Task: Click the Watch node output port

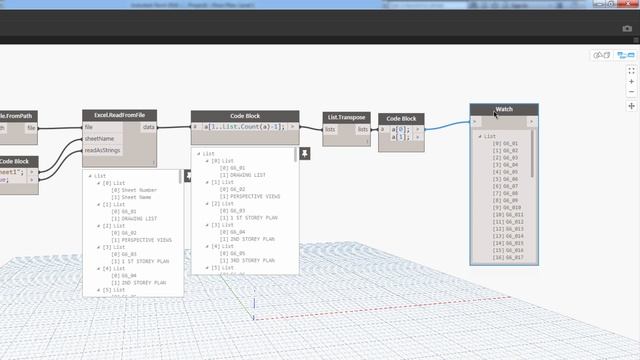Action: tap(531, 122)
